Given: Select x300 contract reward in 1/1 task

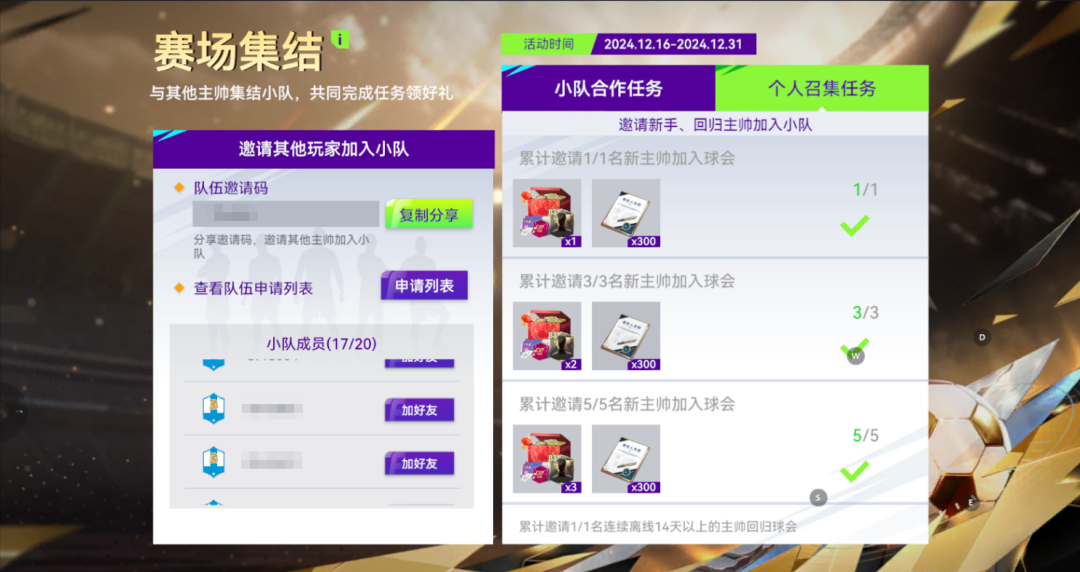Looking at the screenshot, I should pos(626,213).
